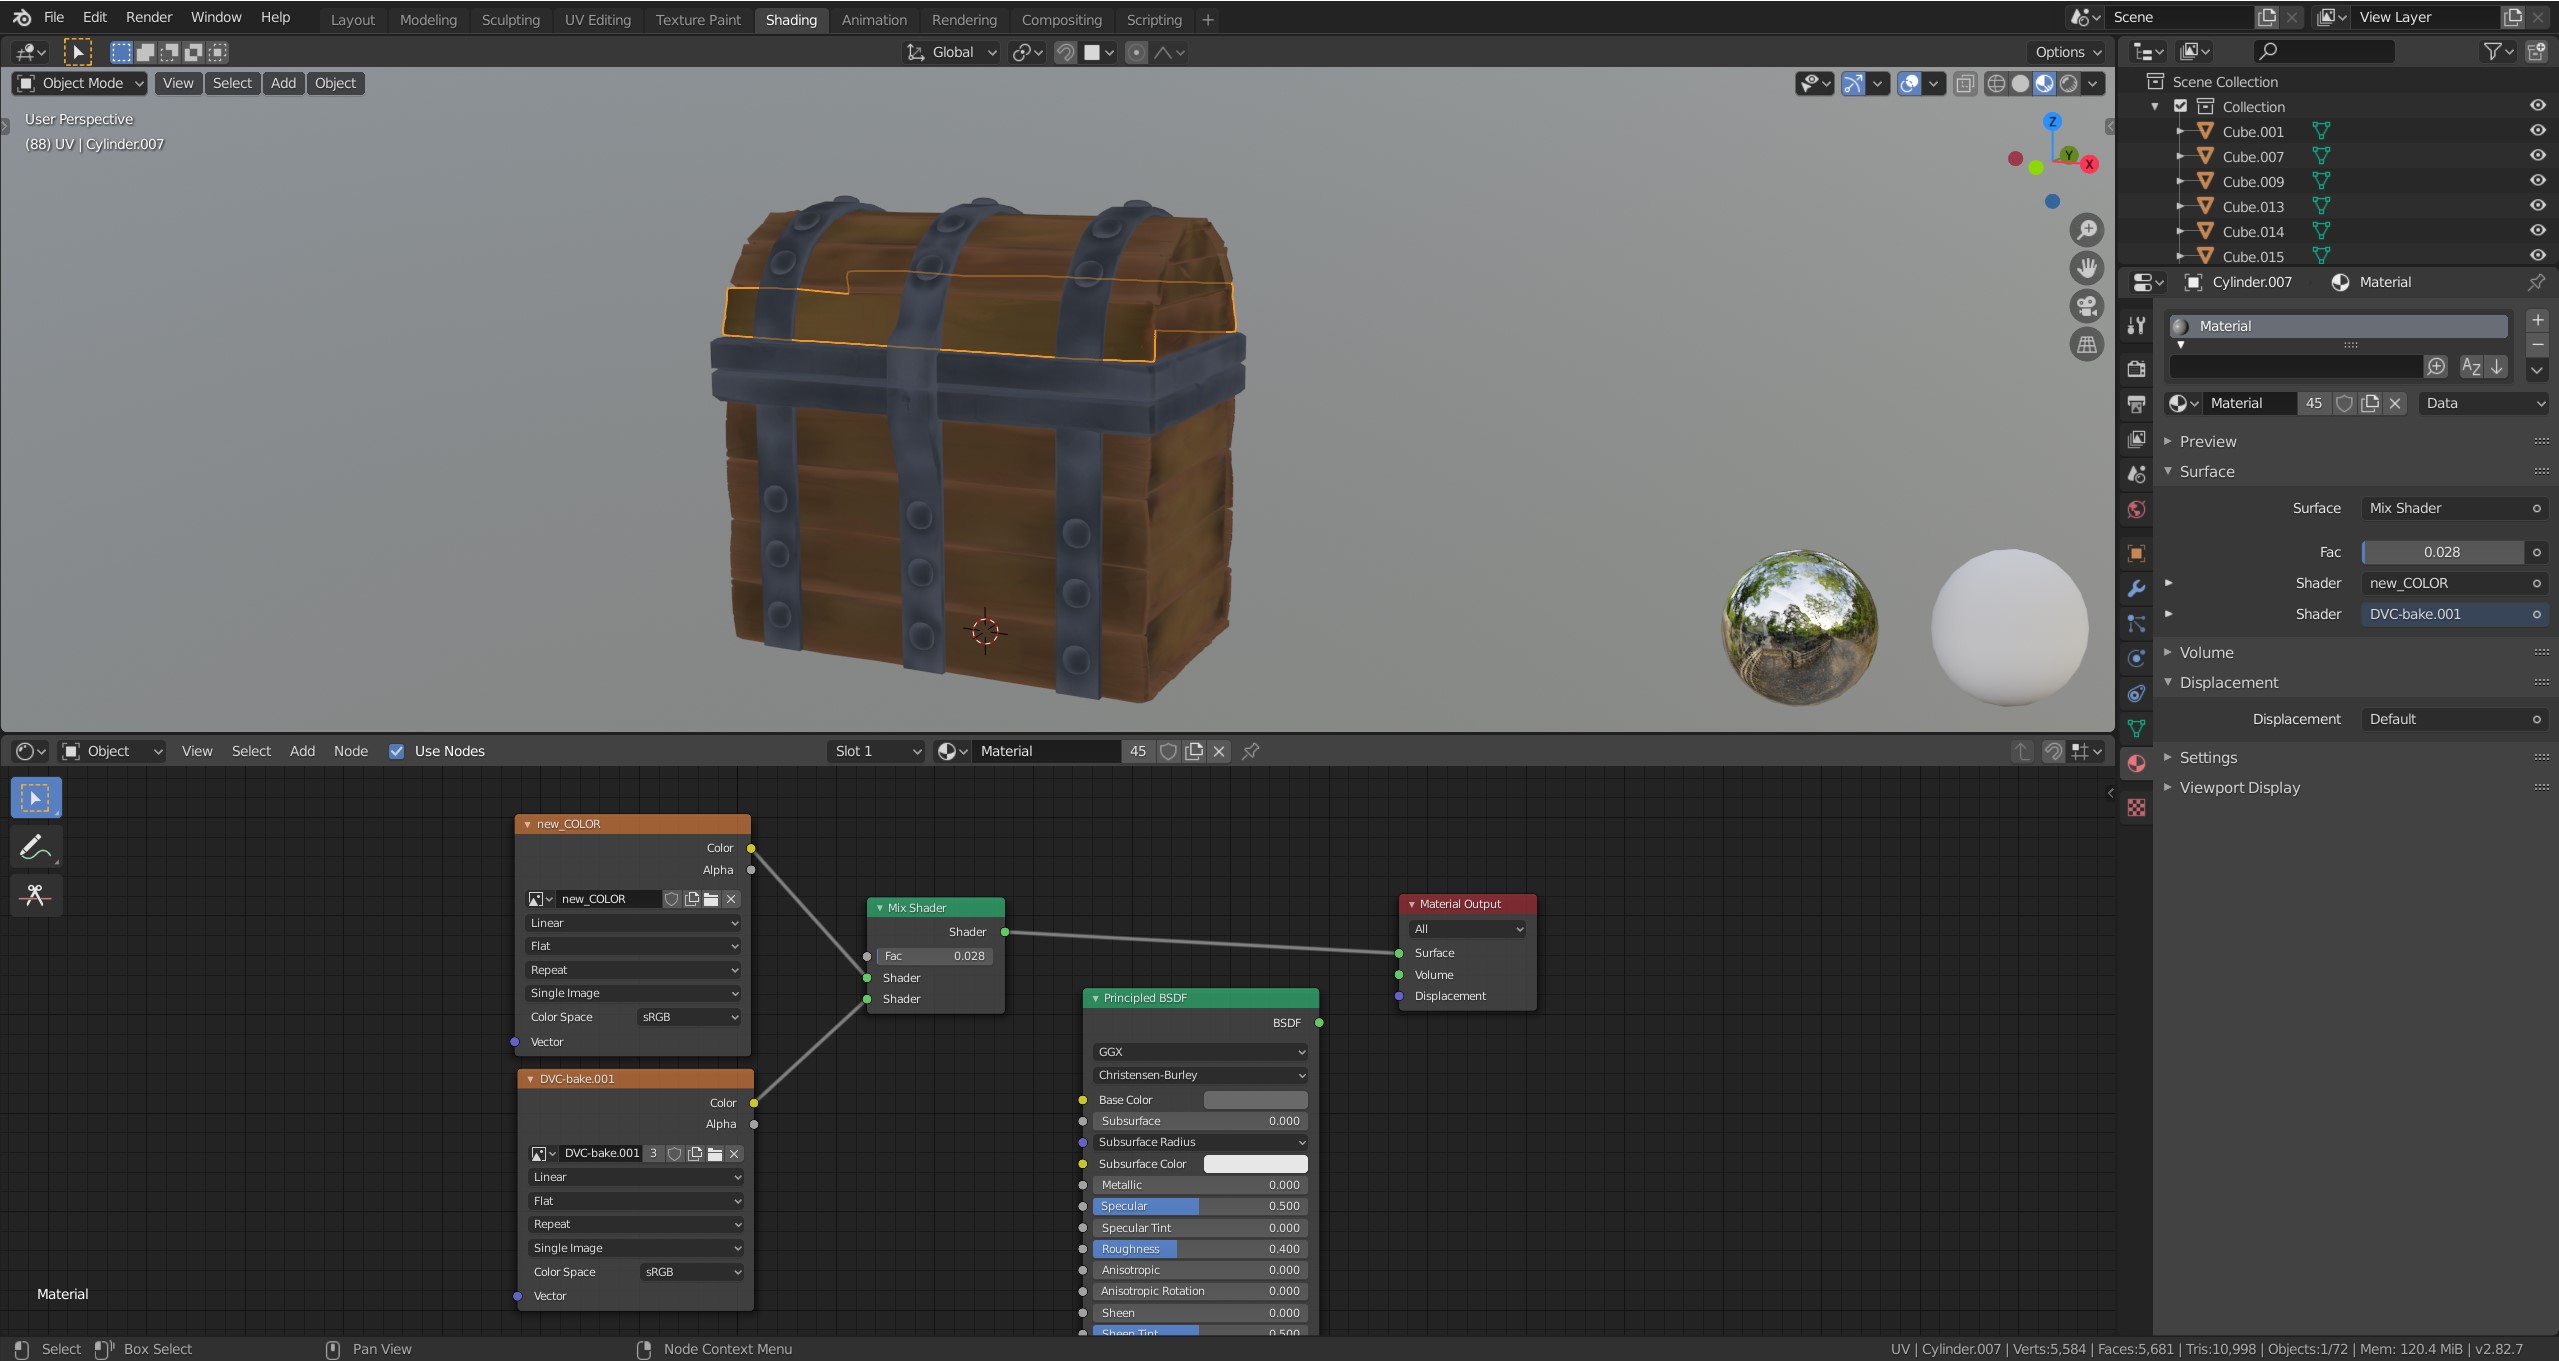Disable the Use Nodes checkbox
Screen dimensions: 2559x1361
point(397,751)
